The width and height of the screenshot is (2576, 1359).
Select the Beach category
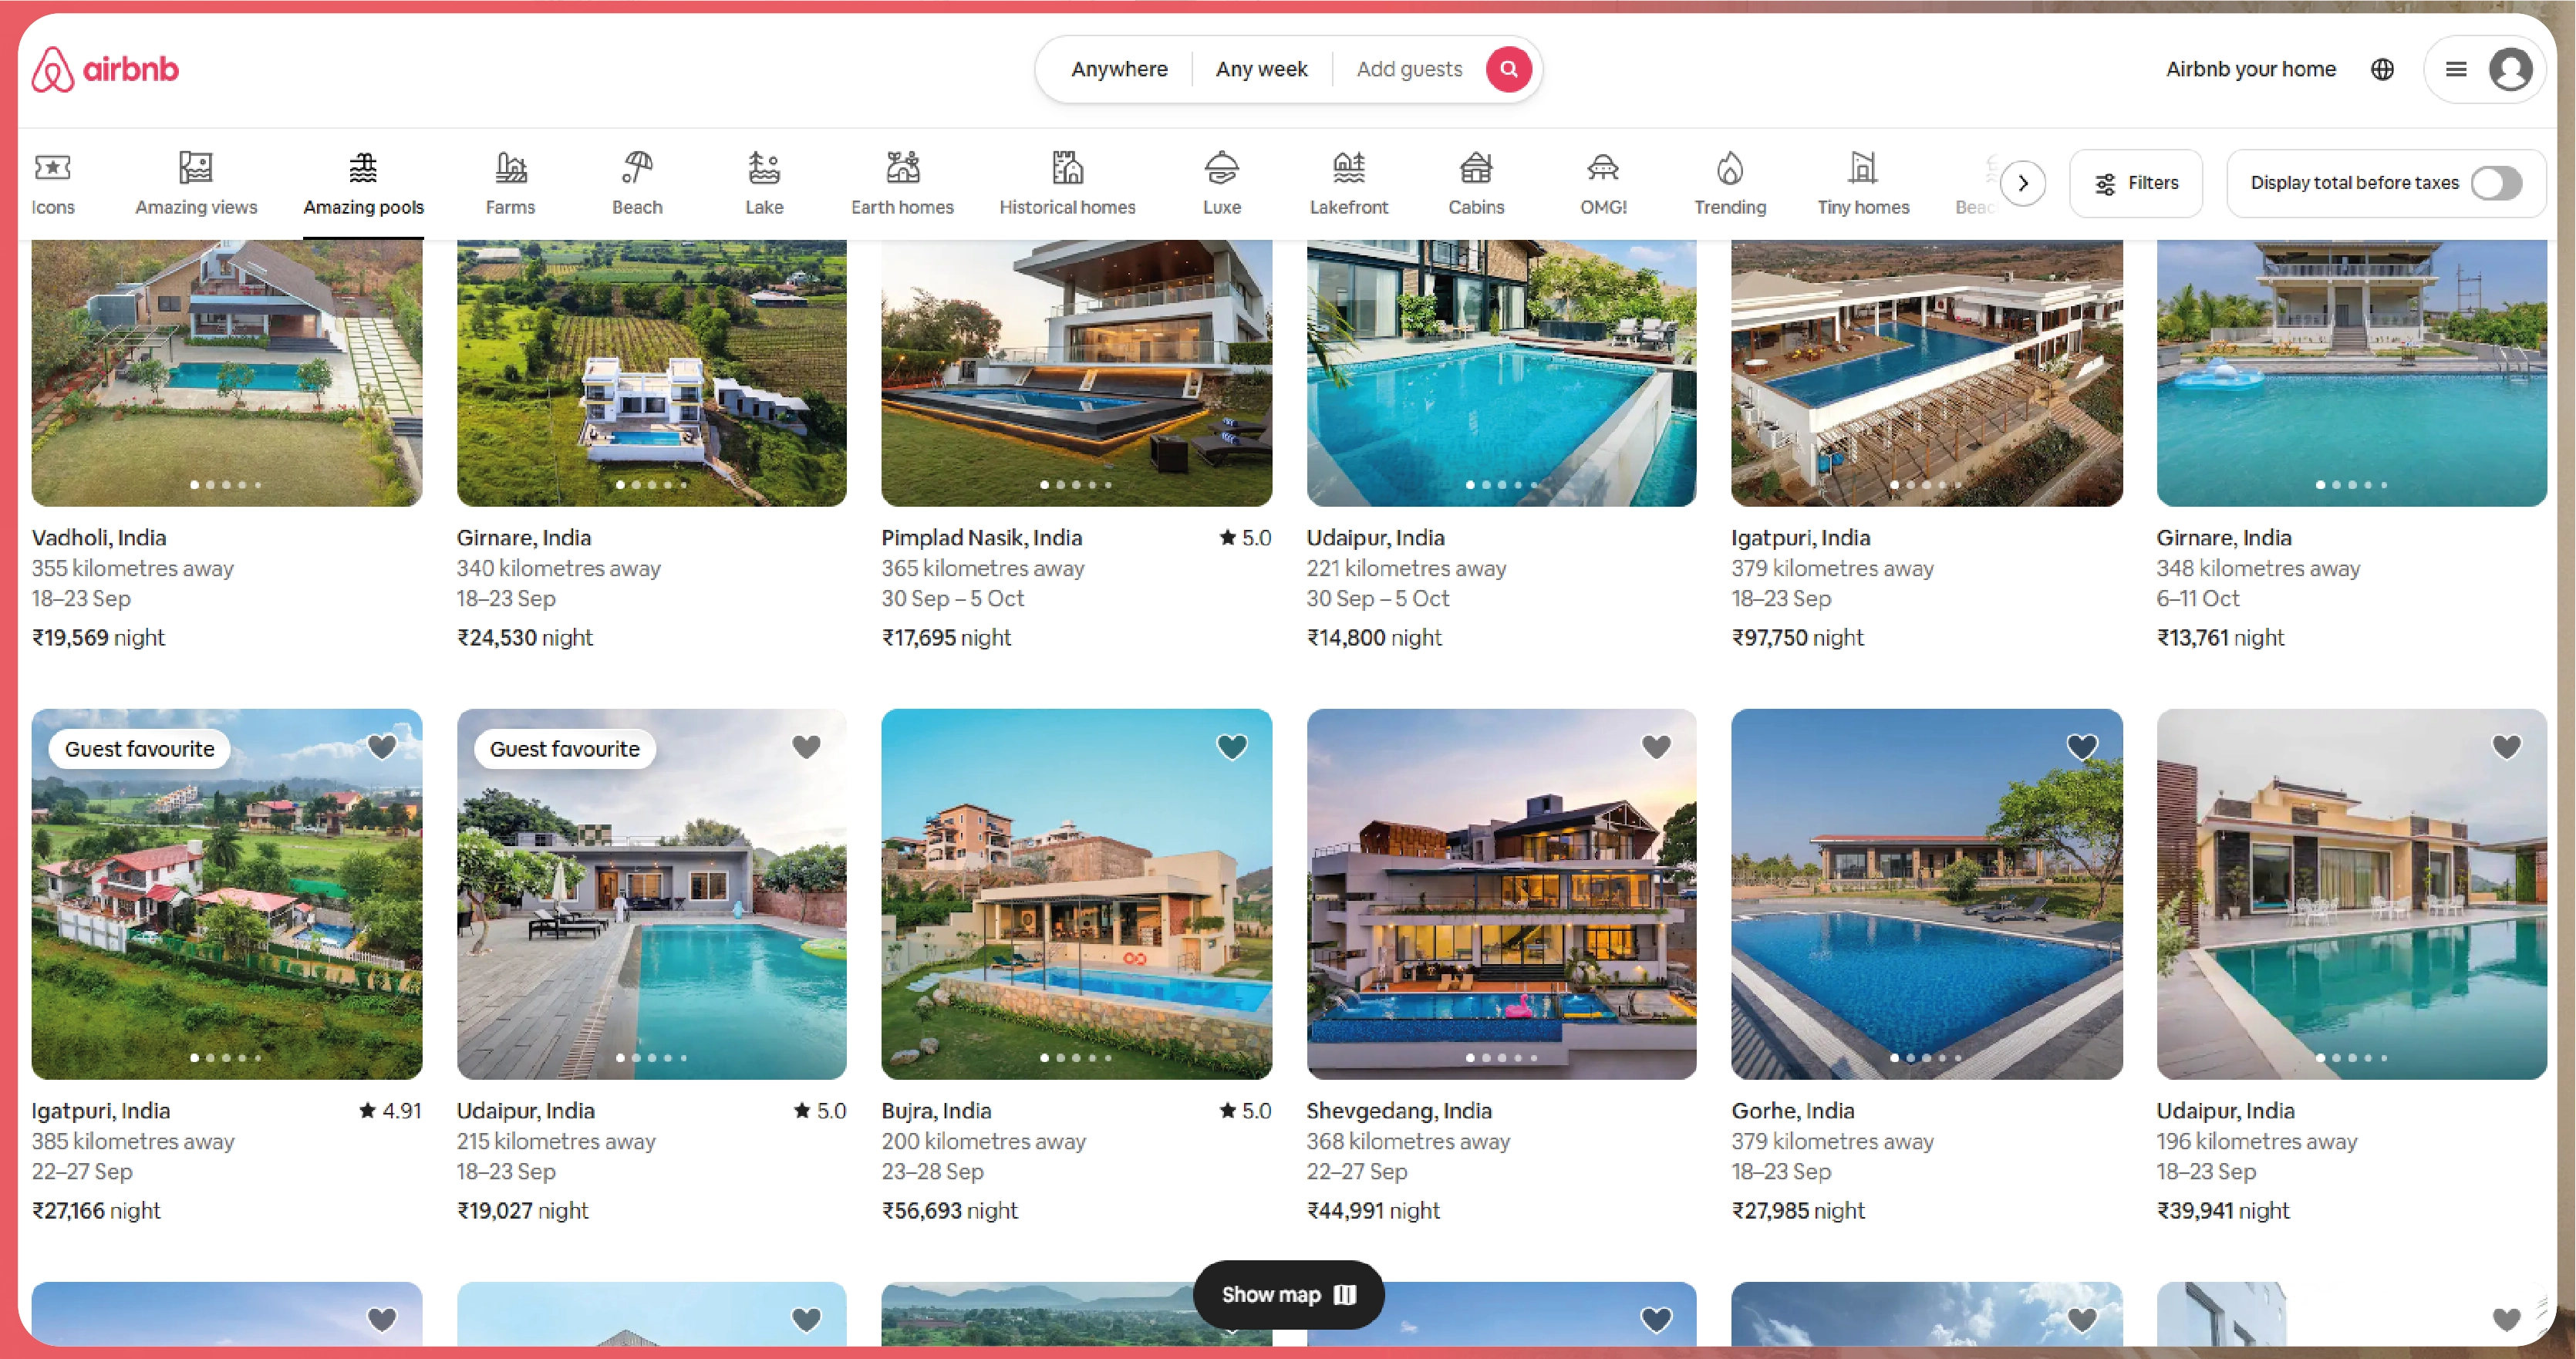click(x=637, y=184)
